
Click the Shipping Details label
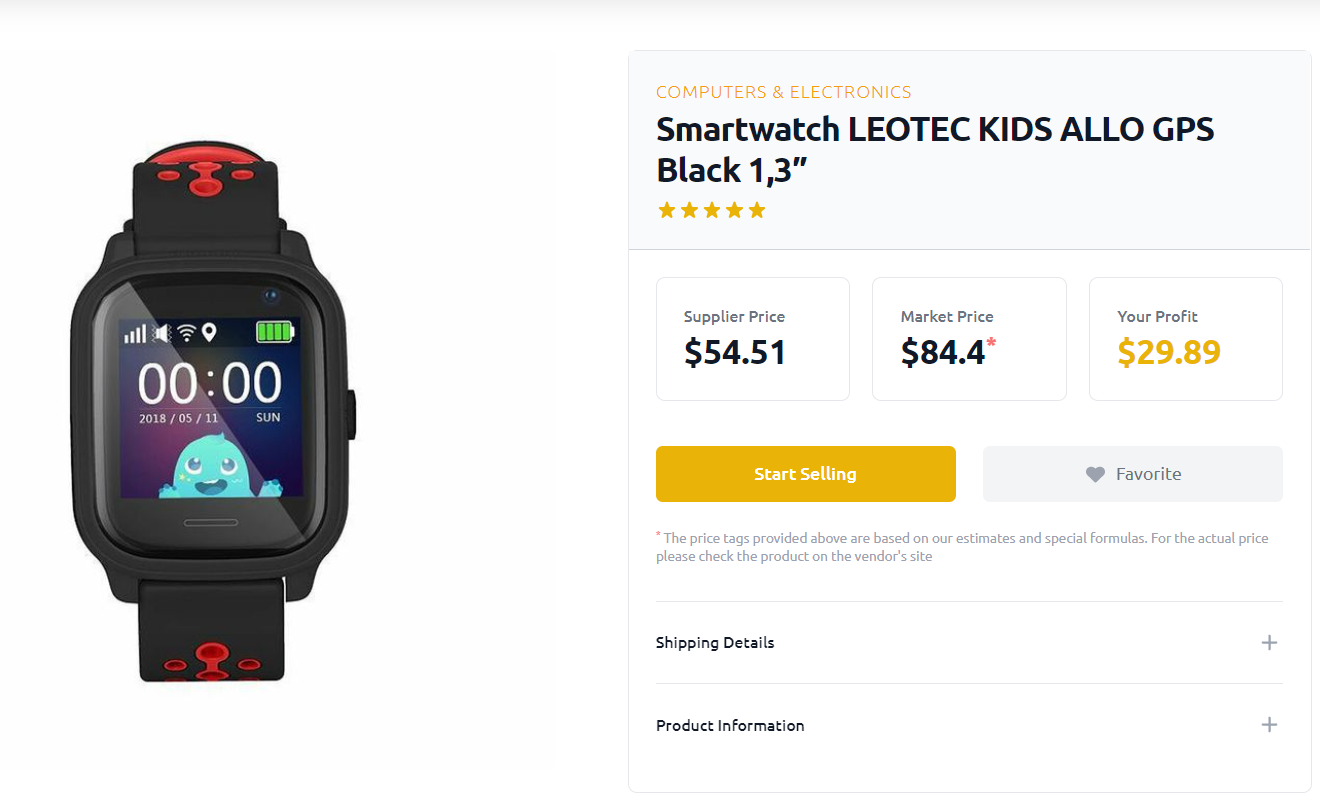point(715,642)
